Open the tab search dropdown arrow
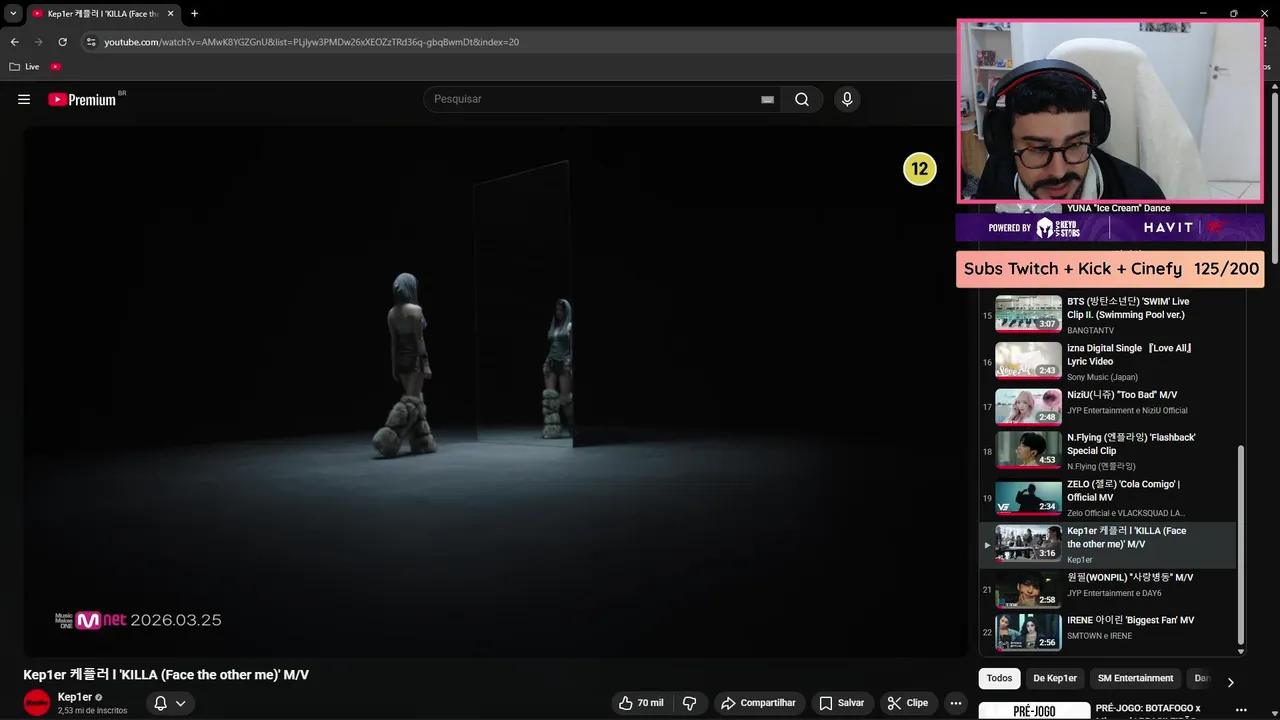 tap(13, 14)
